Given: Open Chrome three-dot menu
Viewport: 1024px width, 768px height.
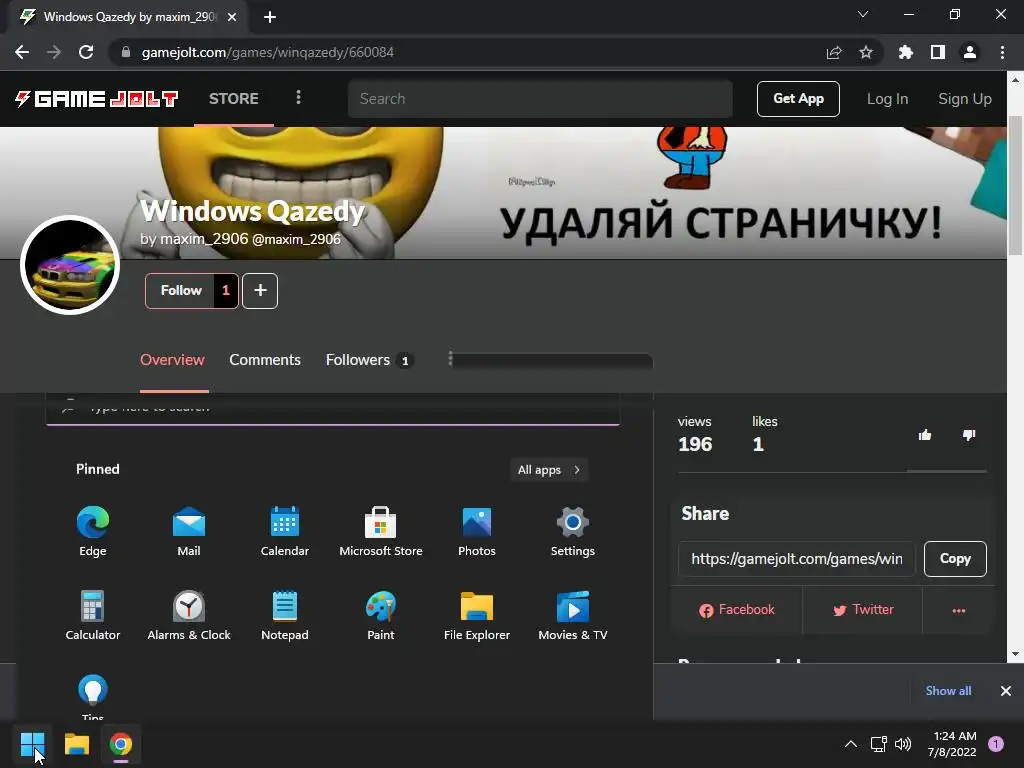Looking at the screenshot, I should tap(1002, 52).
